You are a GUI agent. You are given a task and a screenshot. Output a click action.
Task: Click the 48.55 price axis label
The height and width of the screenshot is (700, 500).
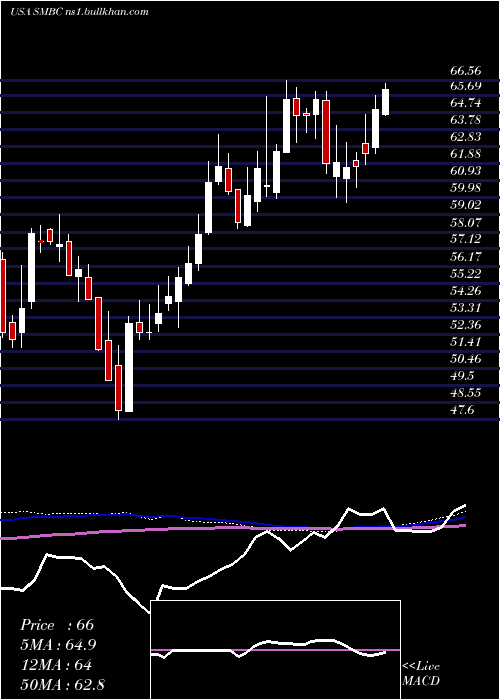click(466, 393)
